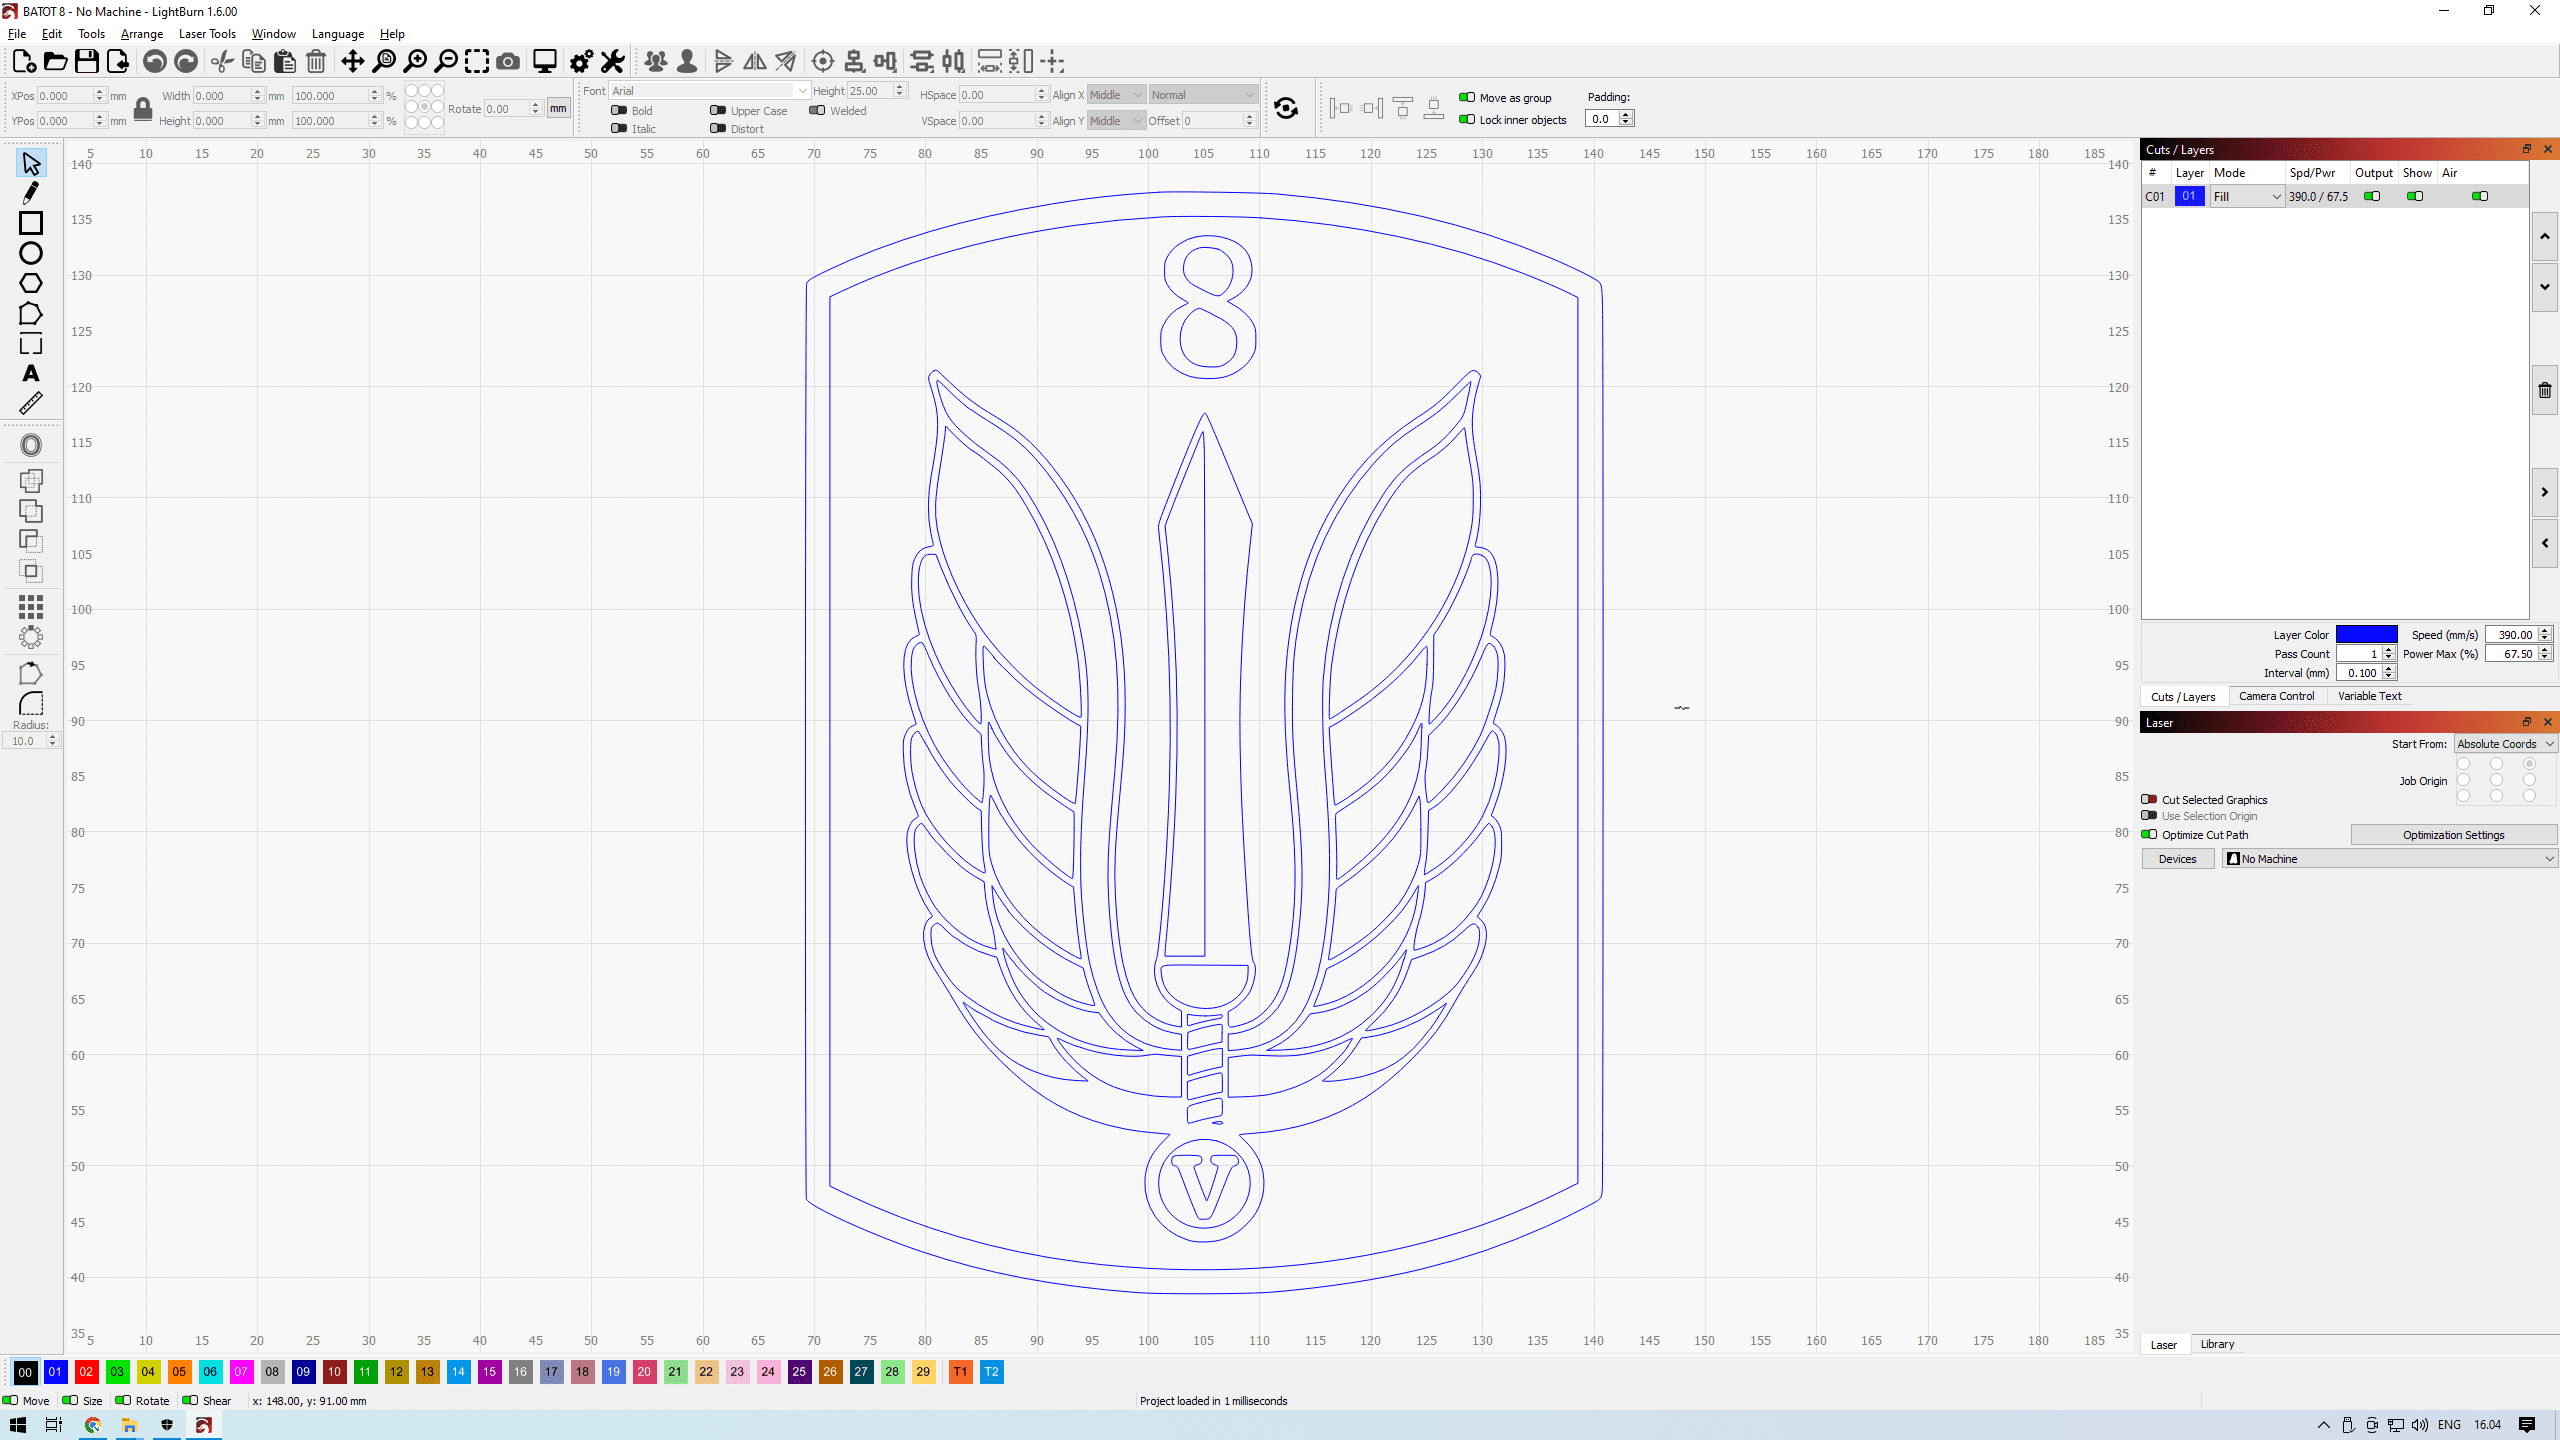Zoom in on the workspace

[x=415, y=62]
